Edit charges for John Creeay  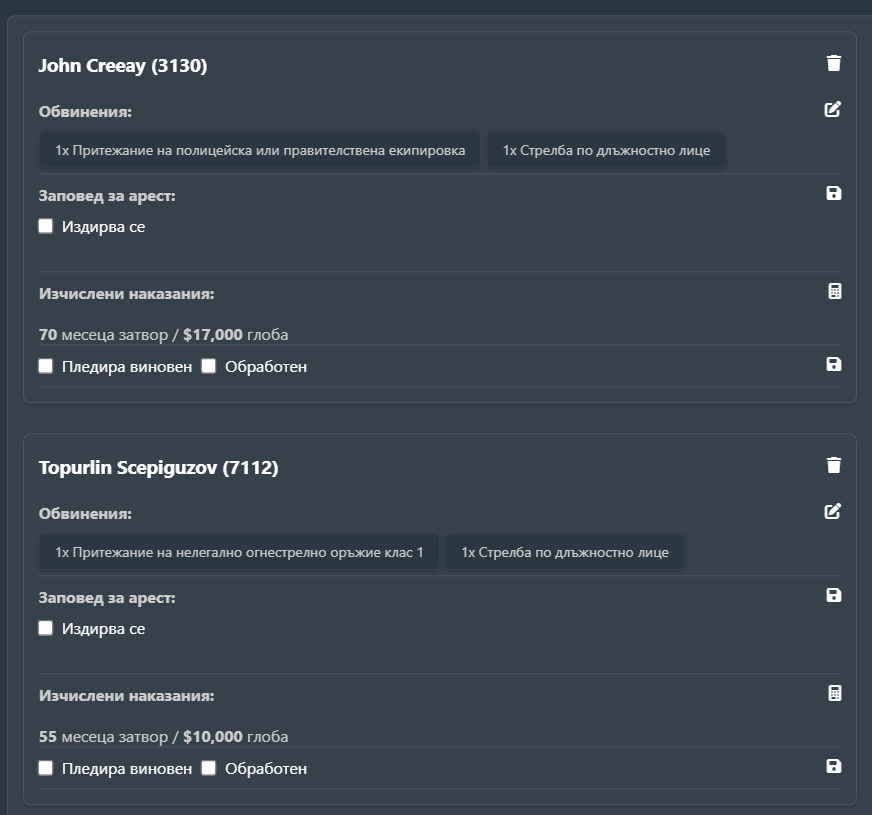(x=833, y=109)
